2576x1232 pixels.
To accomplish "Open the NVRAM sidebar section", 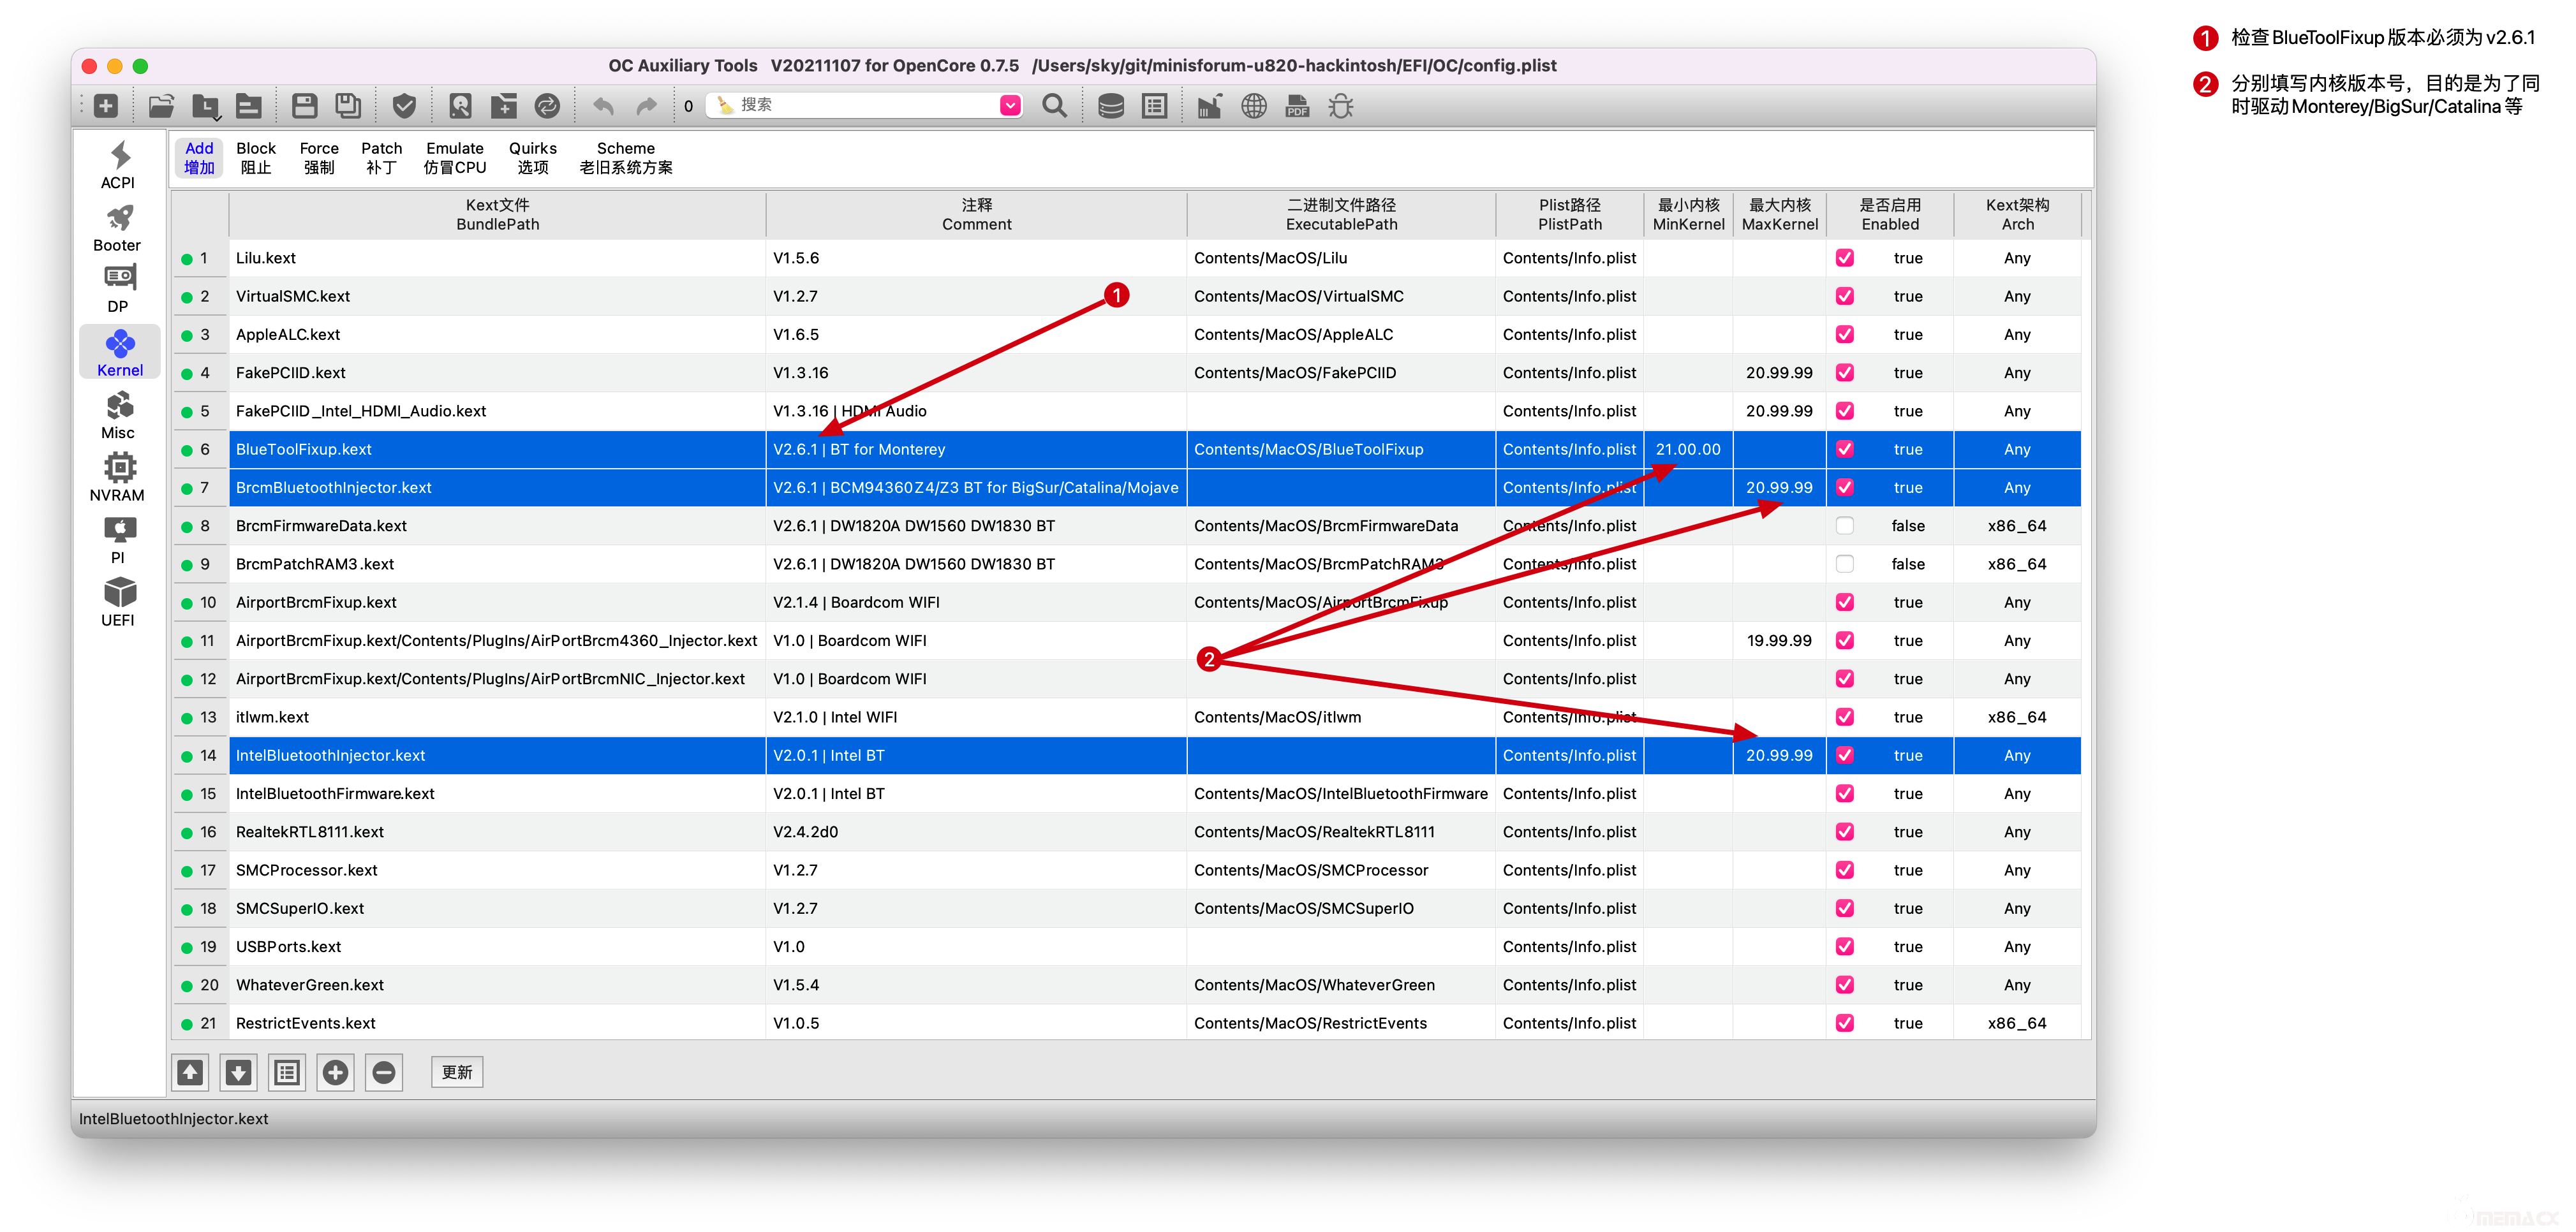I will click(x=118, y=477).
